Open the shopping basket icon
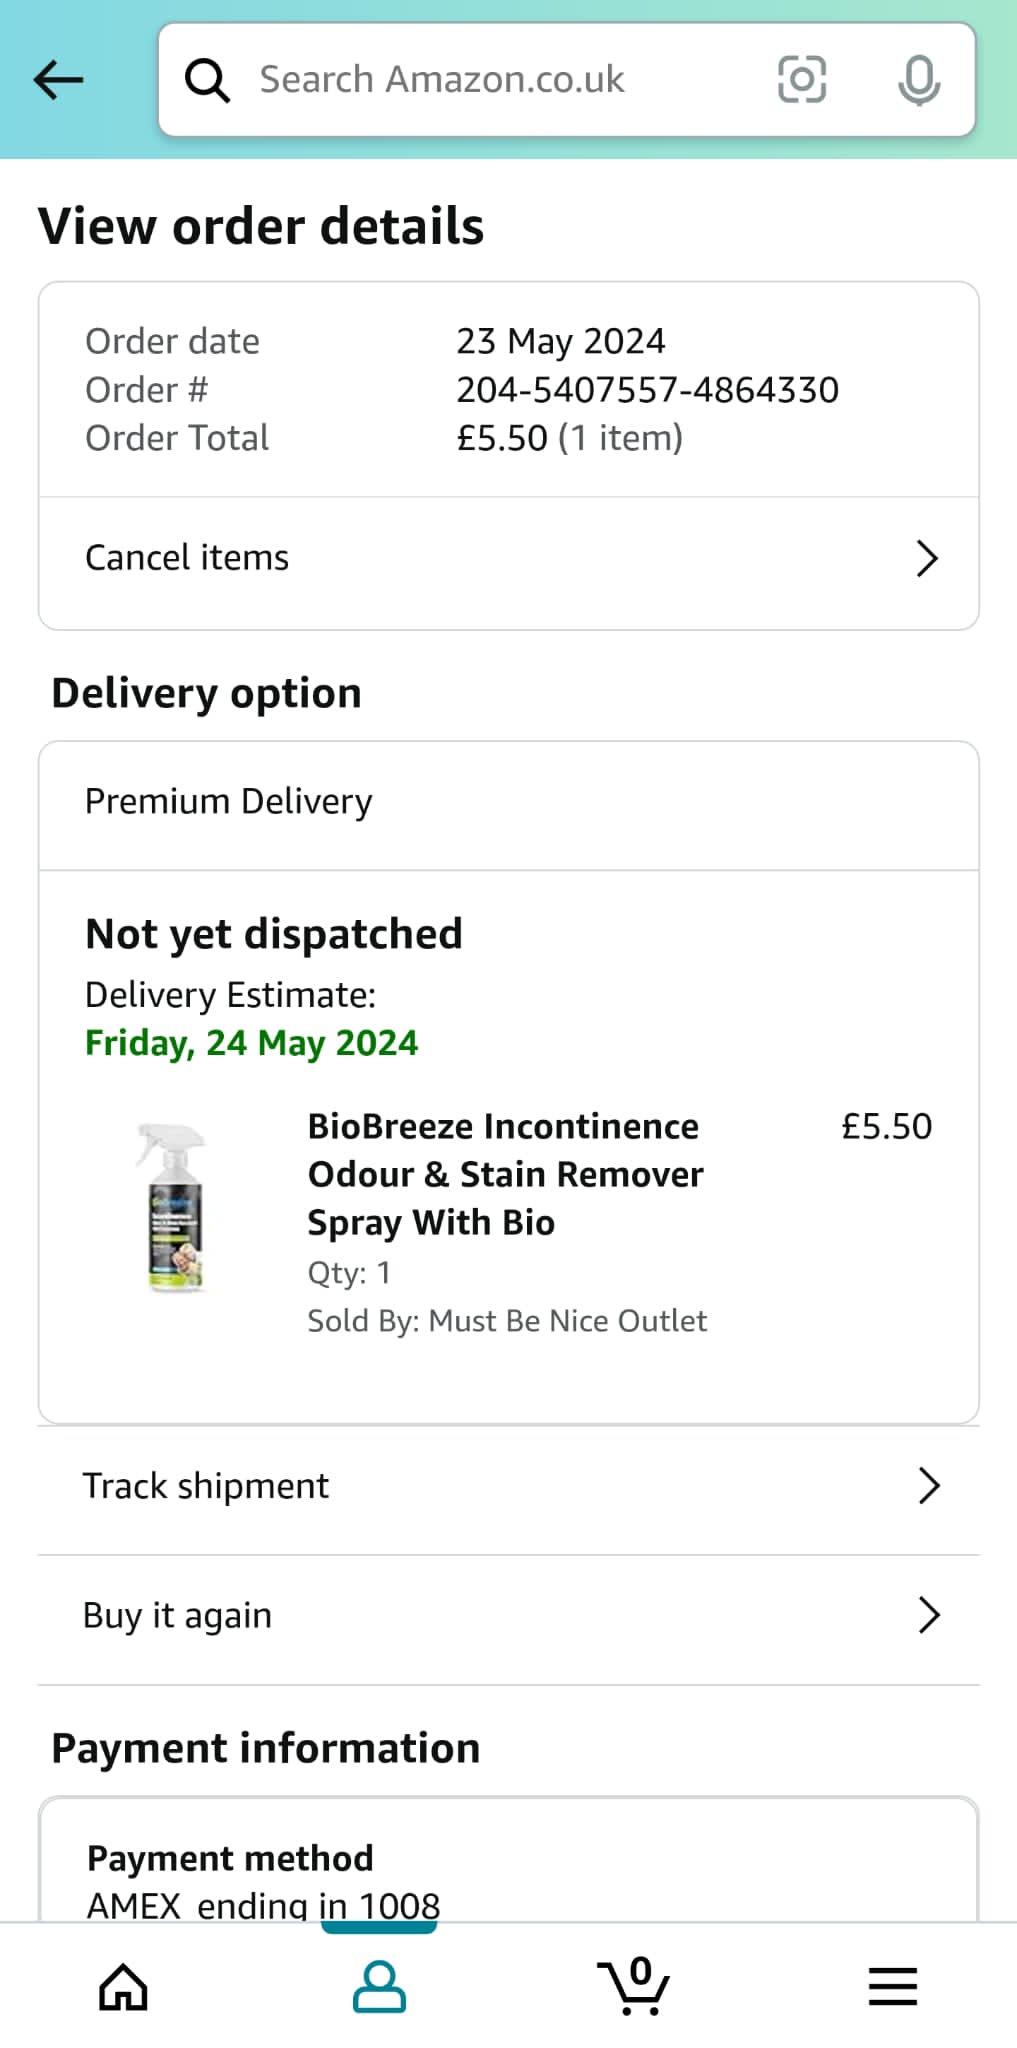 (634, 1986)
